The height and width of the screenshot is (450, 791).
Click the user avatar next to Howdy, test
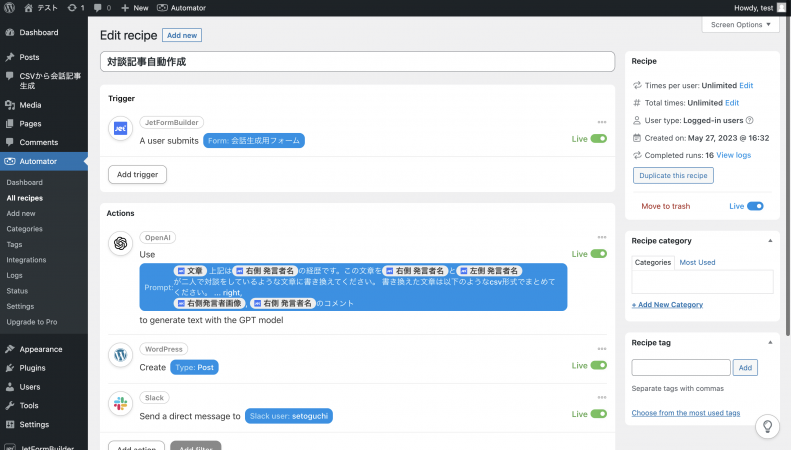pyautogui.click(x=781, y=8)
